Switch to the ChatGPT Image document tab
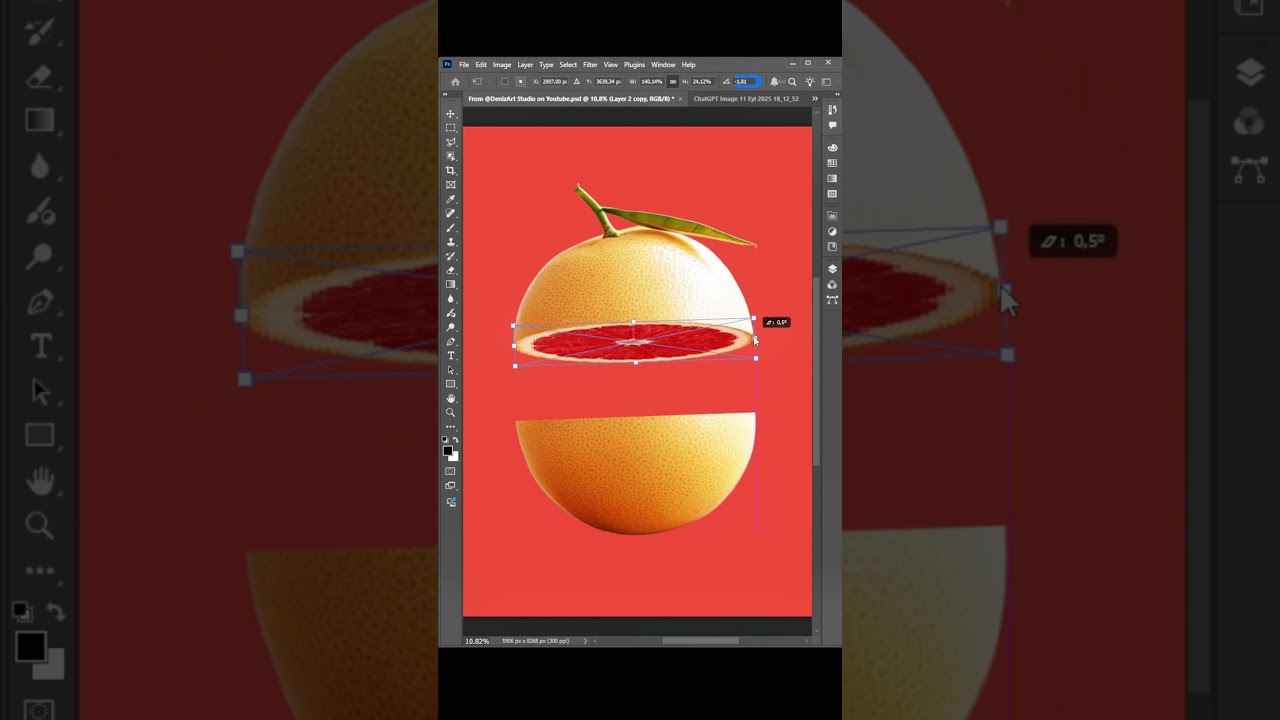Image resolution: width=1280 pixels, height=720 pixels. pyautogui.click(x=746, y=99)
